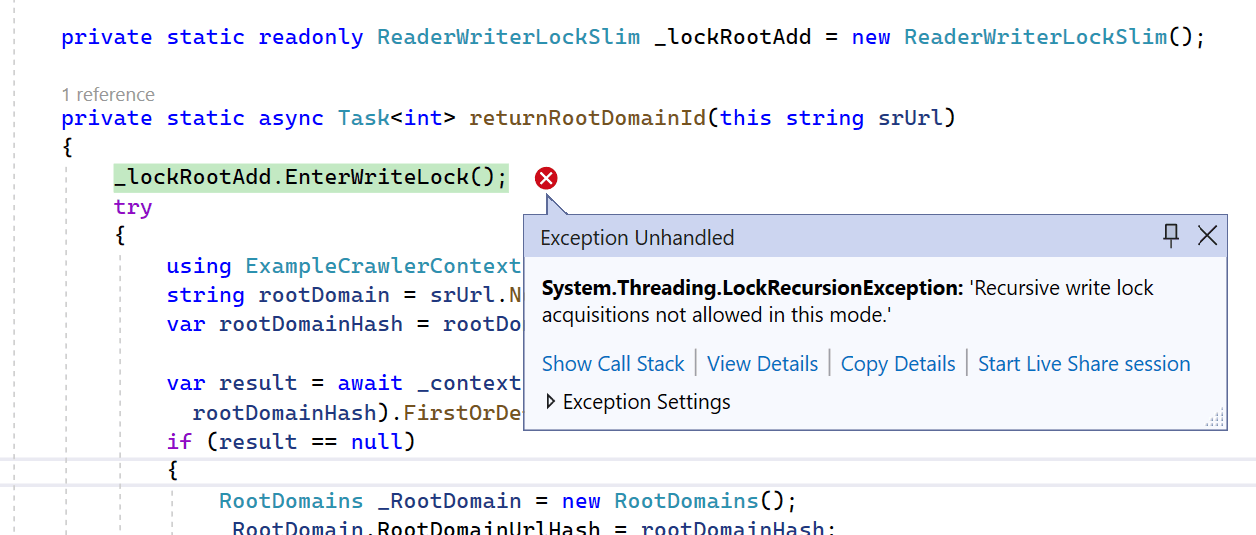
Task: Open View Details link
Action: (x=763, y=364)
